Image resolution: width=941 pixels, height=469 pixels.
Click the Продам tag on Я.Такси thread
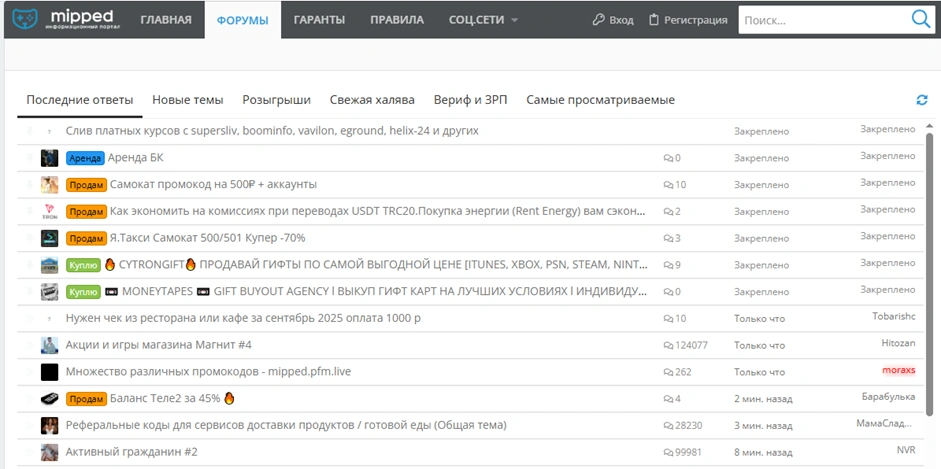click(x=86, y=238)
